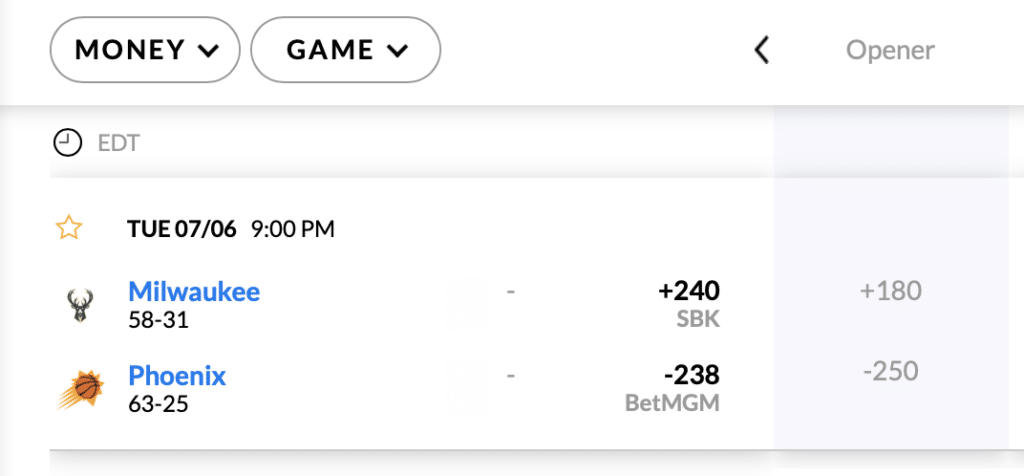The height and width of the screenshot is (476, 1024).
Task: Open the Phoenix team link
Action: [x=177, y=375]
